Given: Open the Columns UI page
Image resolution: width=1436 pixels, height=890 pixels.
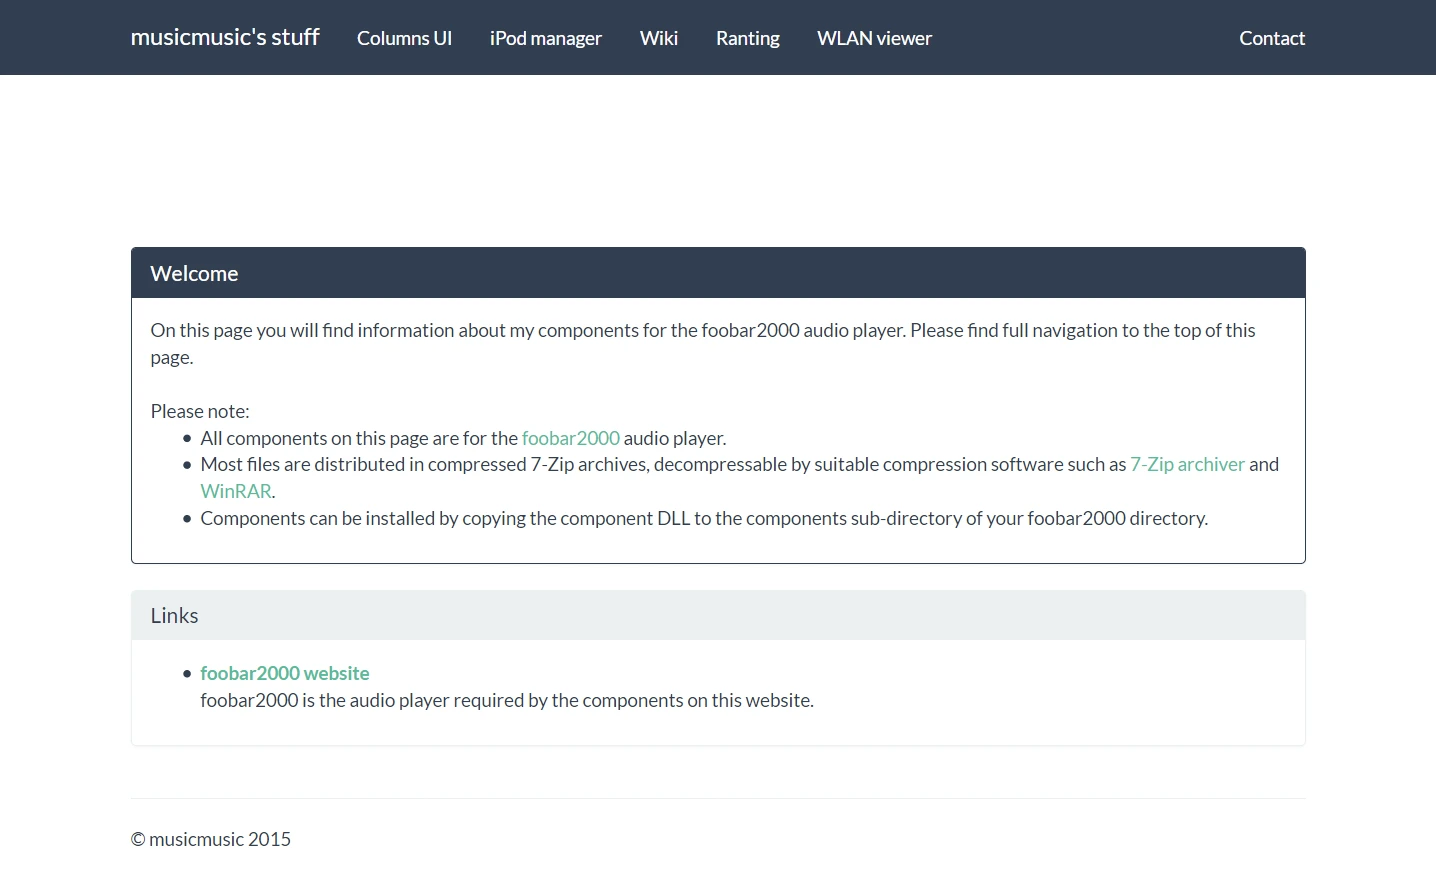Looking at the screenshot, I should tap(404, 38).
